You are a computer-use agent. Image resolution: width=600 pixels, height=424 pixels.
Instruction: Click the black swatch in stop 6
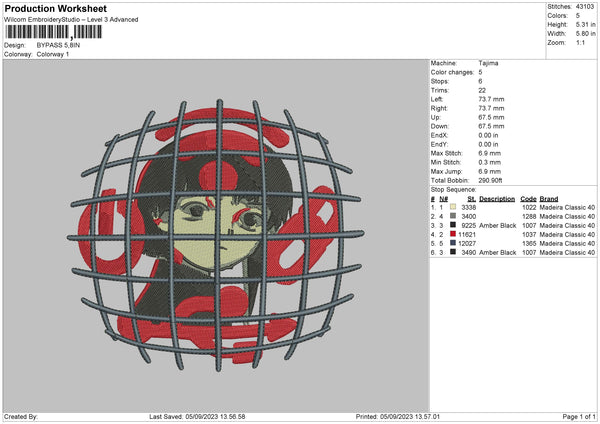point(453,252)
